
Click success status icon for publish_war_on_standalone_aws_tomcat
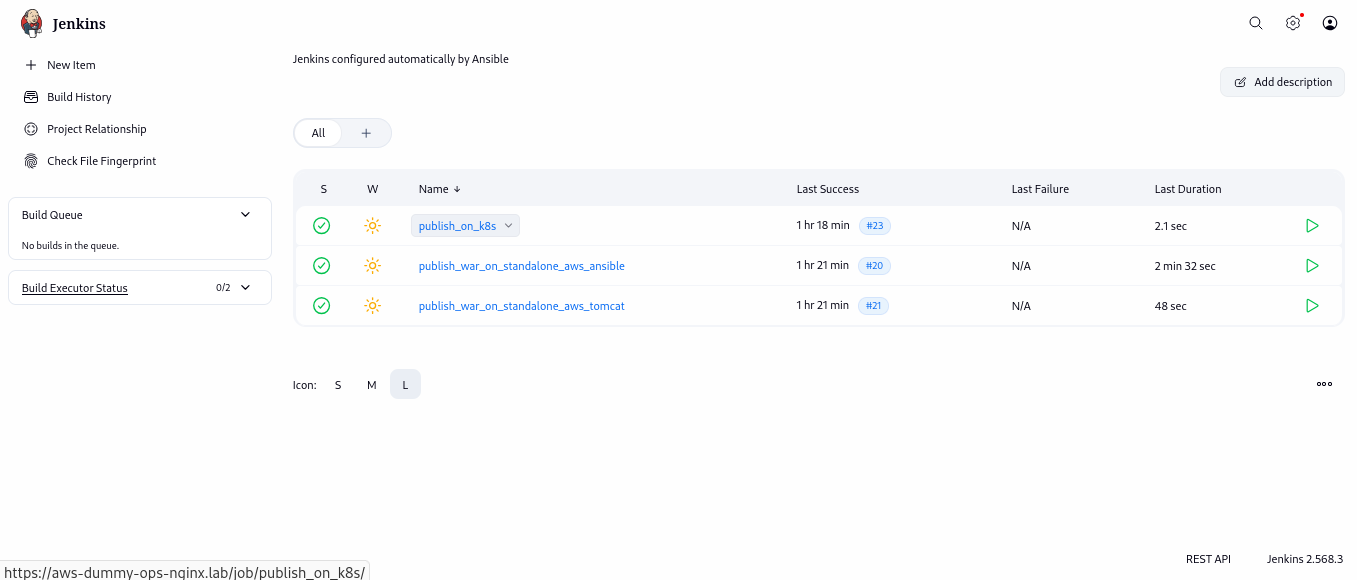pos(322,306)
